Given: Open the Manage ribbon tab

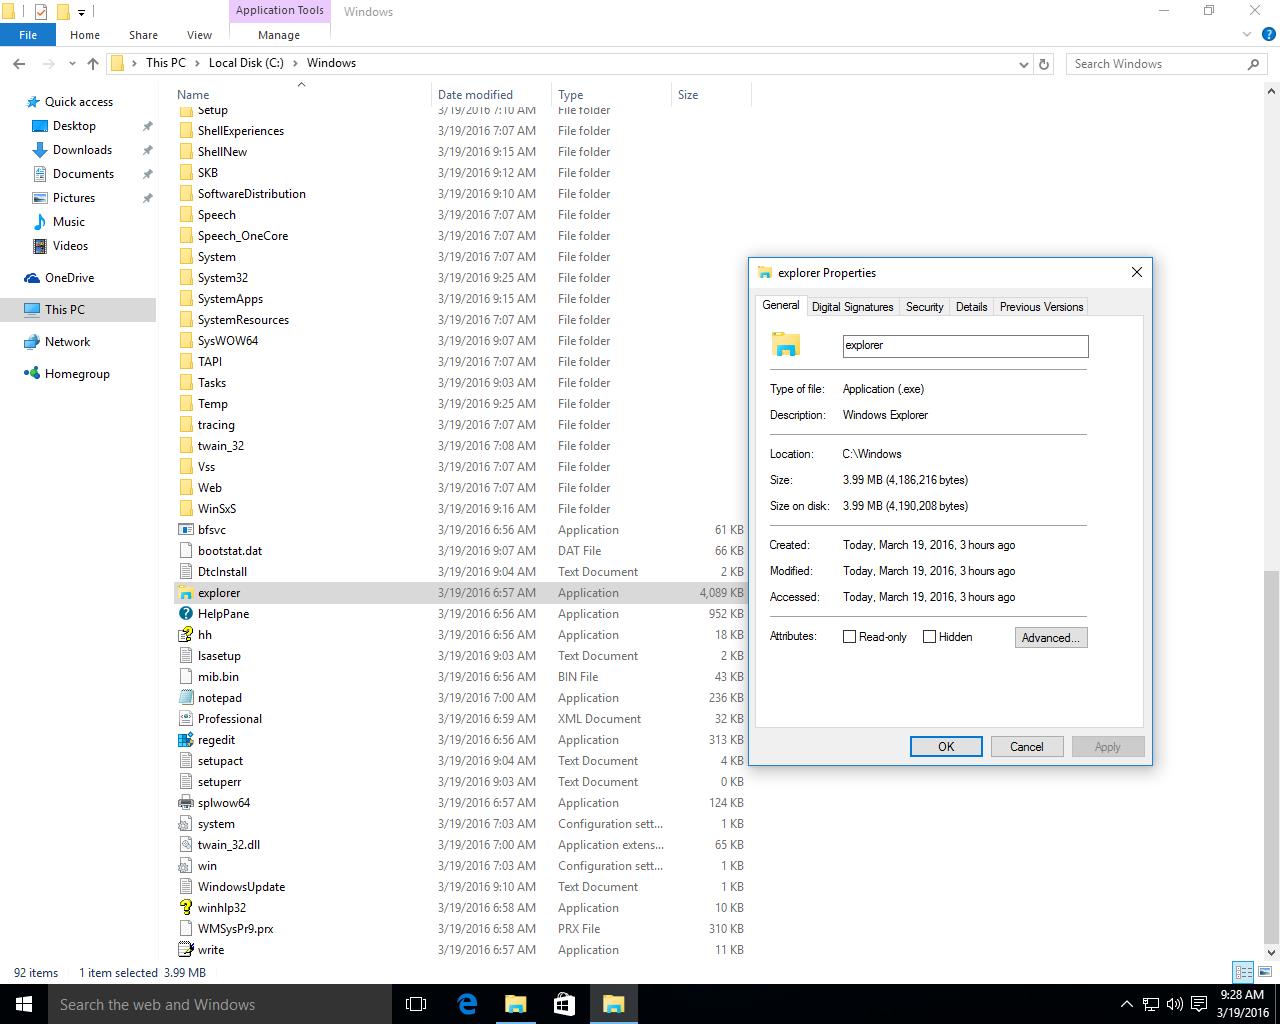Looking at the screenshot, I should (279, 35).
